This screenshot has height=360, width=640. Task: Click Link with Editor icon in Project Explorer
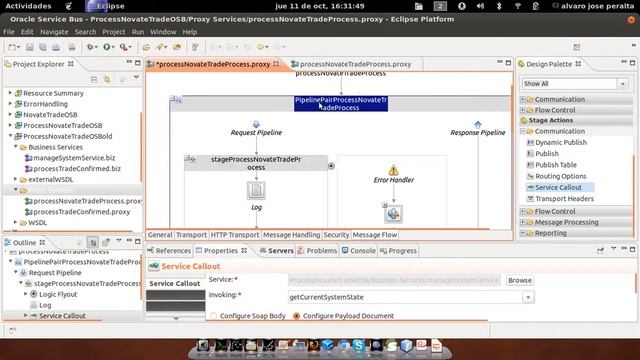tap(107, 79)
